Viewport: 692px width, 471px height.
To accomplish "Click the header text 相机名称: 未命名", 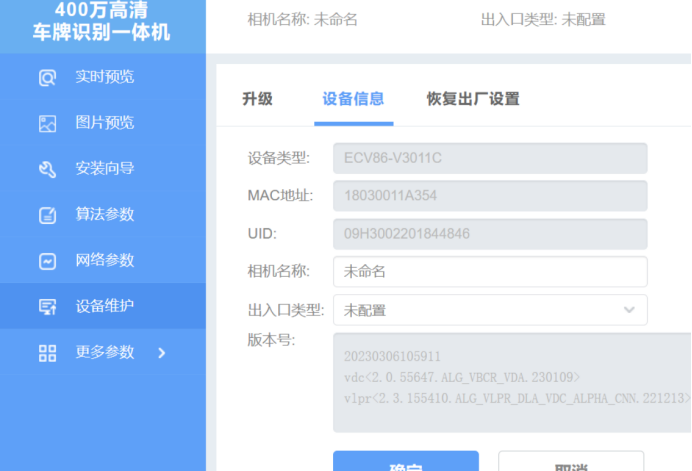I will coord(302,20).
